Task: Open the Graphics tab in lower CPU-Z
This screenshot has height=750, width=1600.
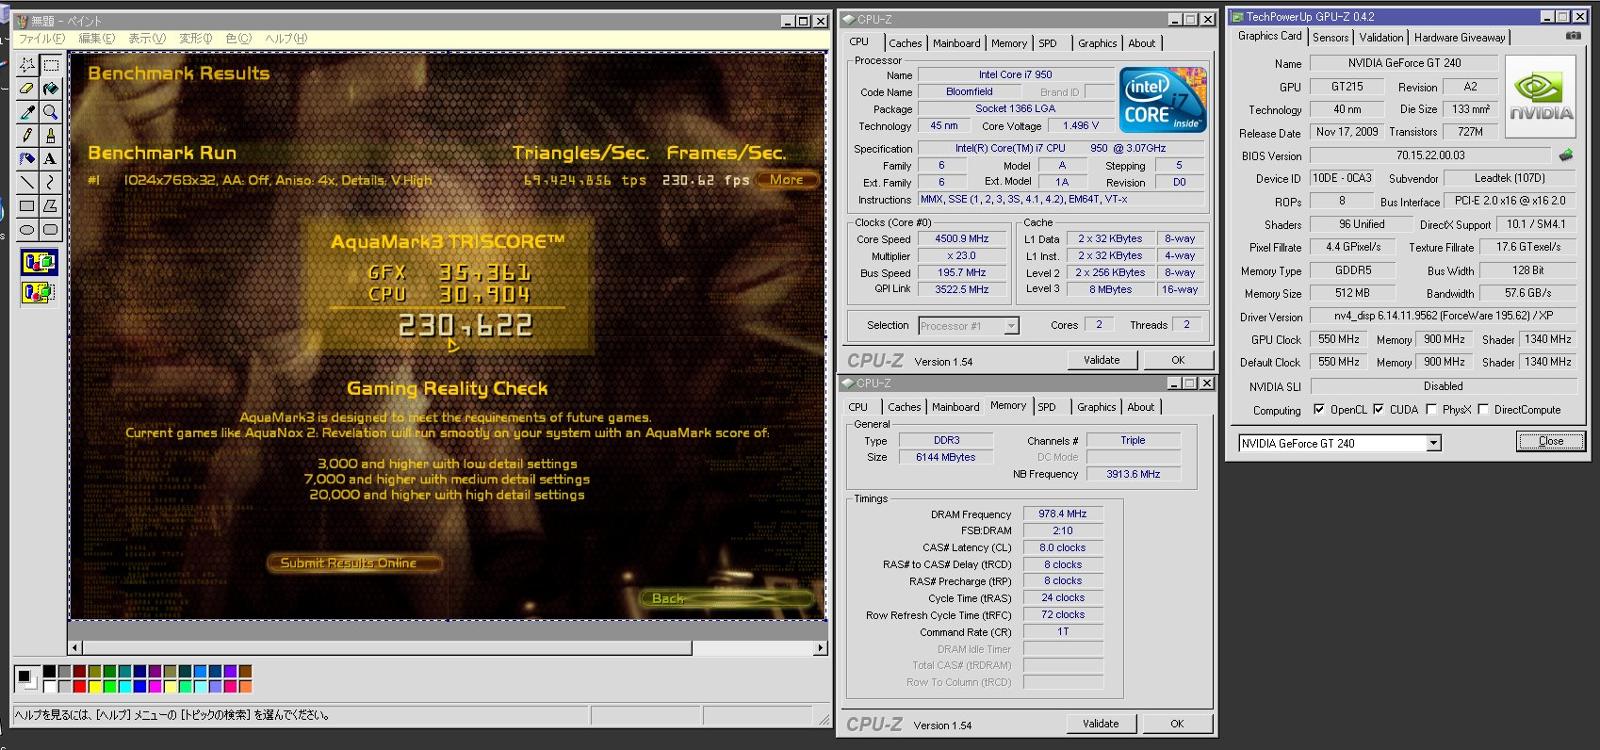Action: coord(1096,407)
